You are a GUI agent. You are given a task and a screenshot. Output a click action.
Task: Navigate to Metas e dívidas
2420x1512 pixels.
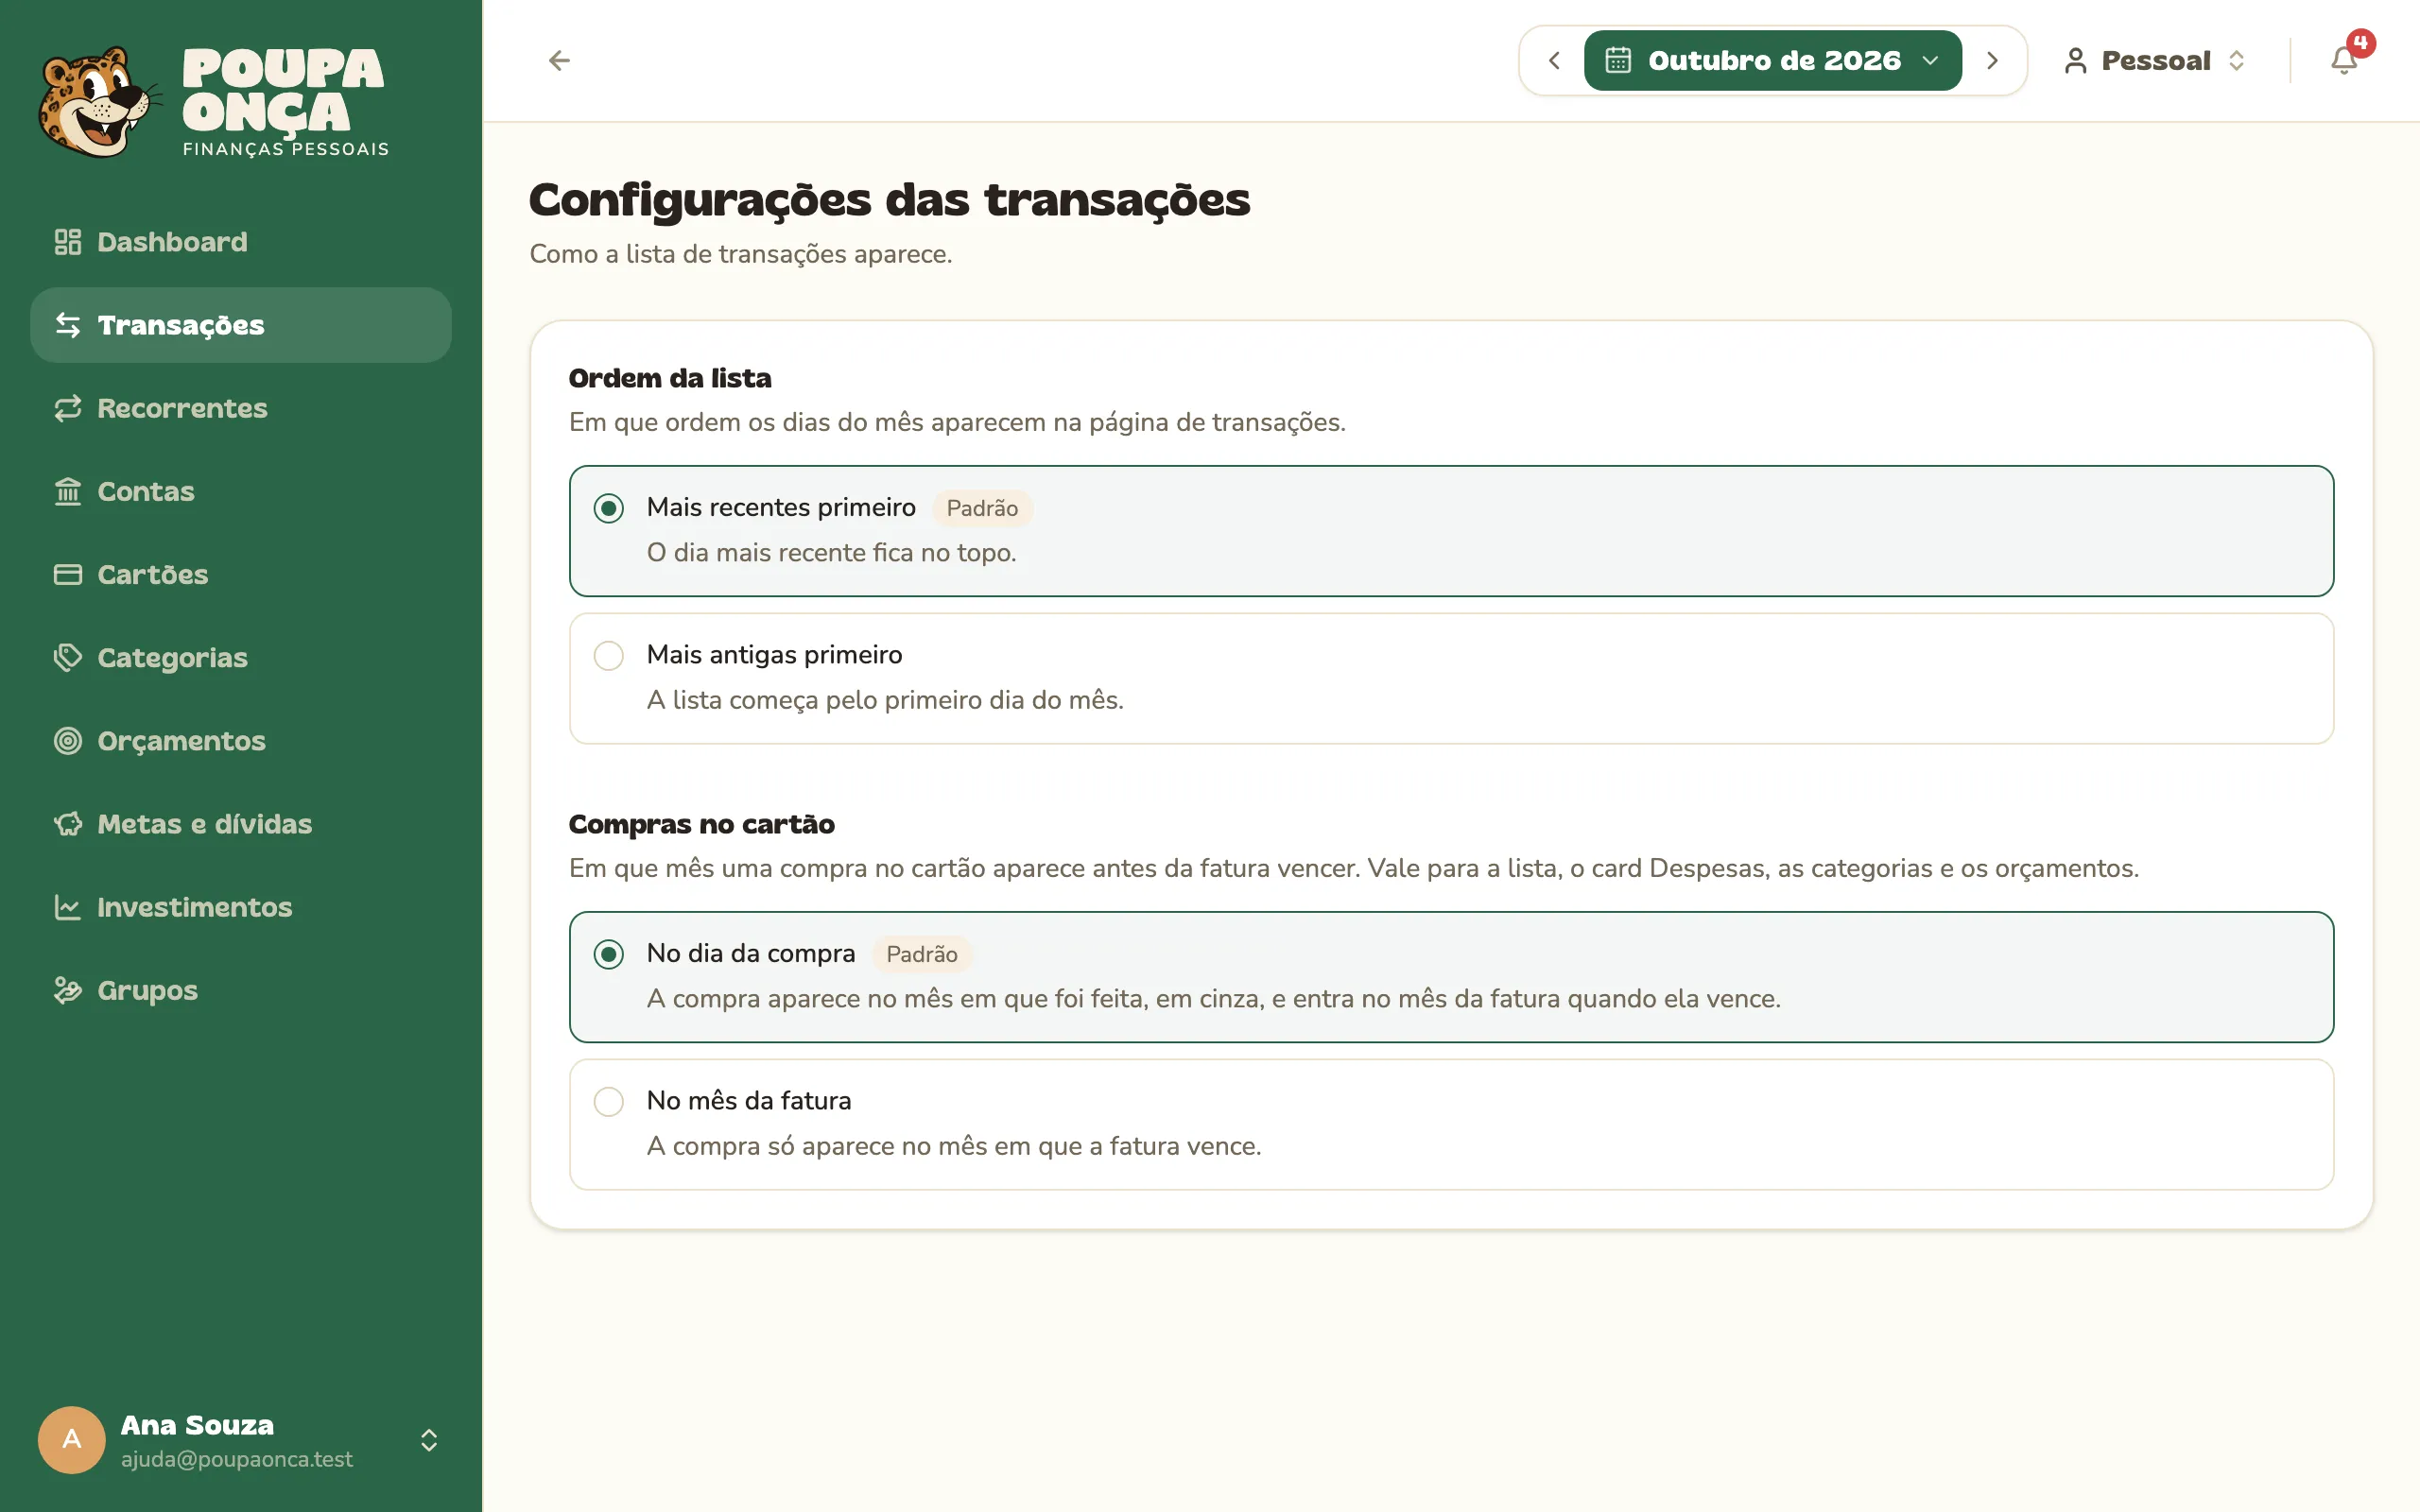(x=241, y=824)
